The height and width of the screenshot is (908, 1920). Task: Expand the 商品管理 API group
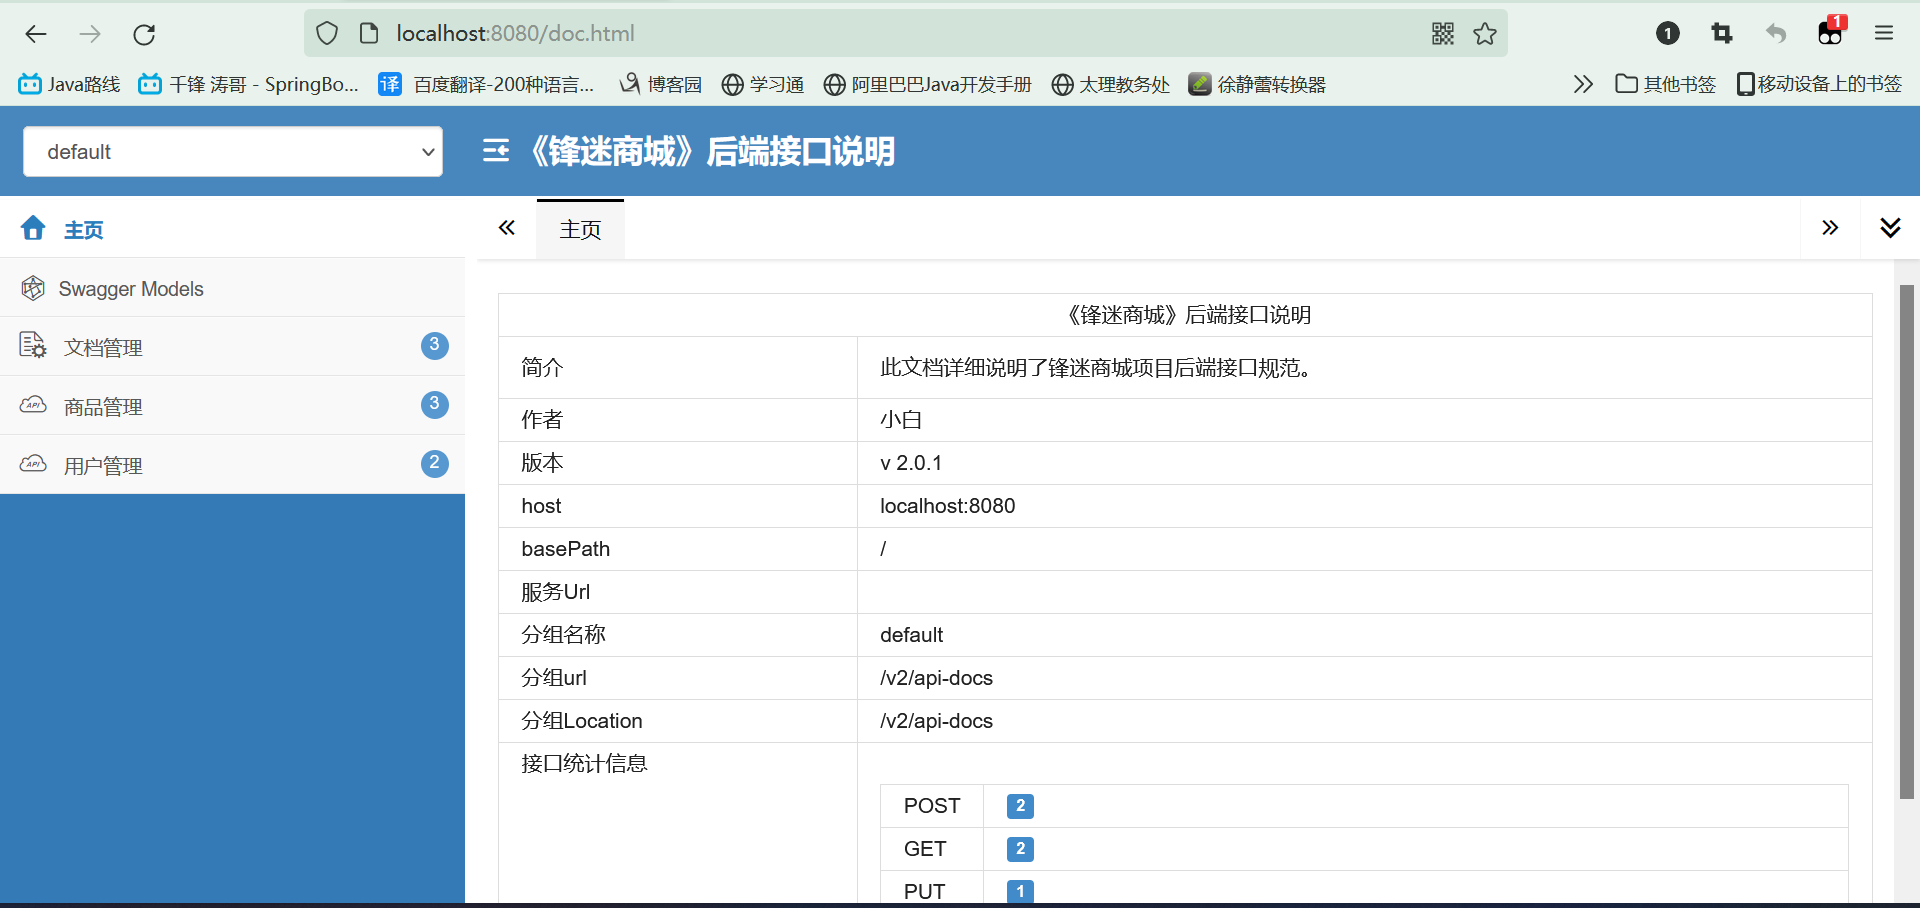(232, 406)
